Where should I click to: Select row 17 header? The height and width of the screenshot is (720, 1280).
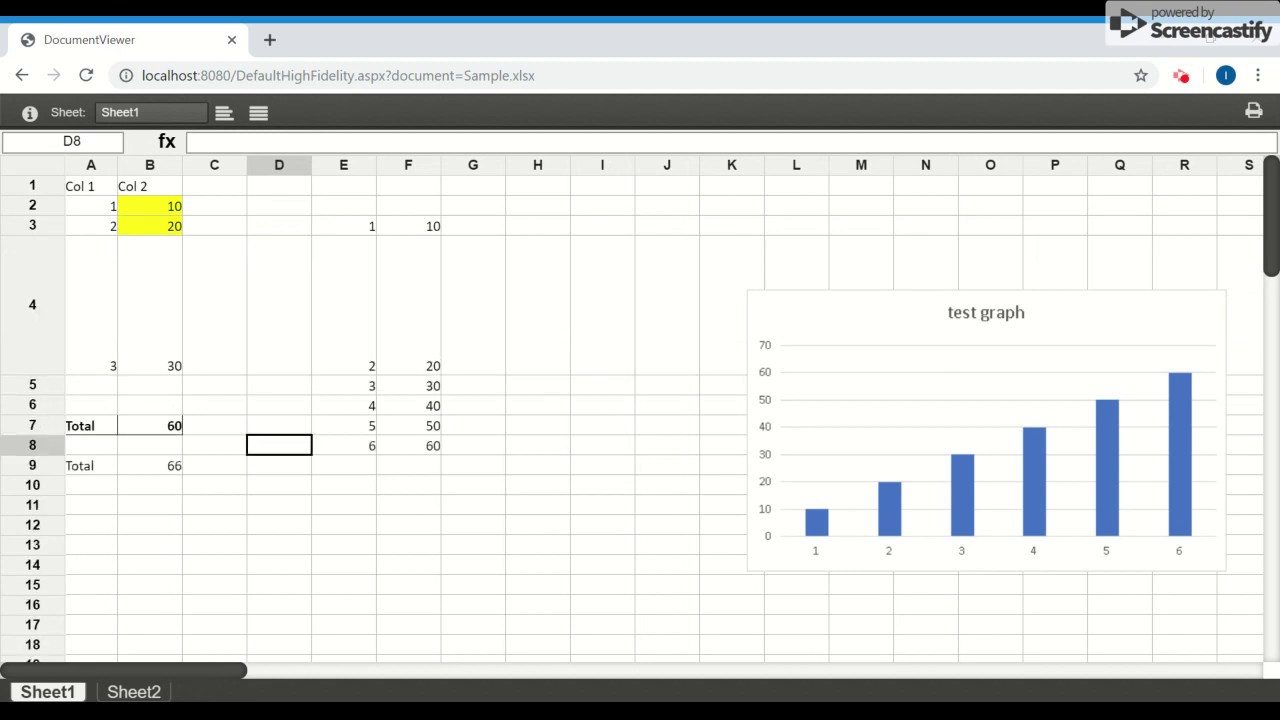32,625
